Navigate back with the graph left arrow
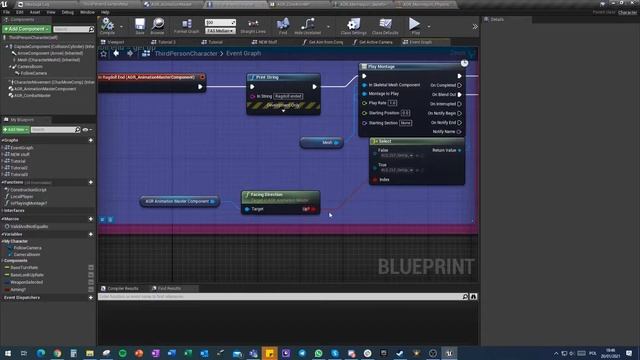 tap(116, 53)
